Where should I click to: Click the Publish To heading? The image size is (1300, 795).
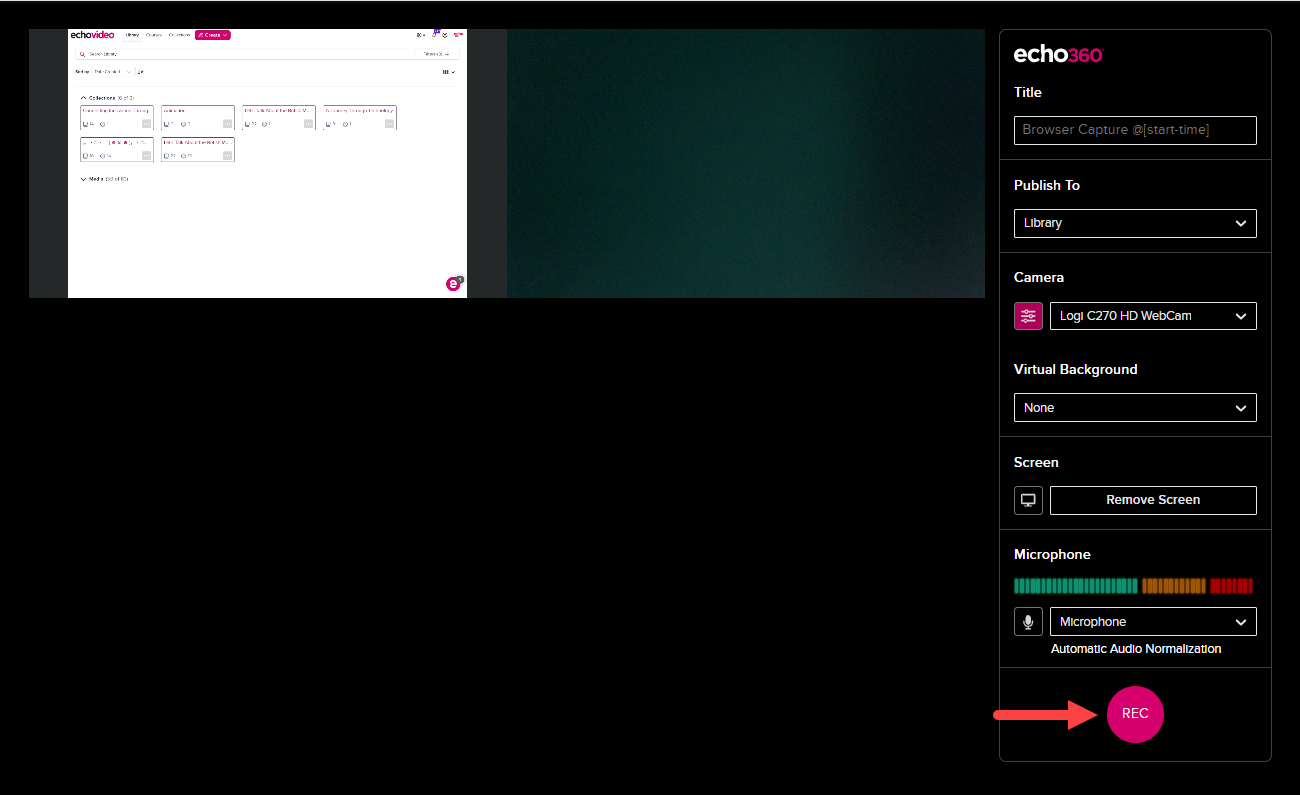point(1047,185)
